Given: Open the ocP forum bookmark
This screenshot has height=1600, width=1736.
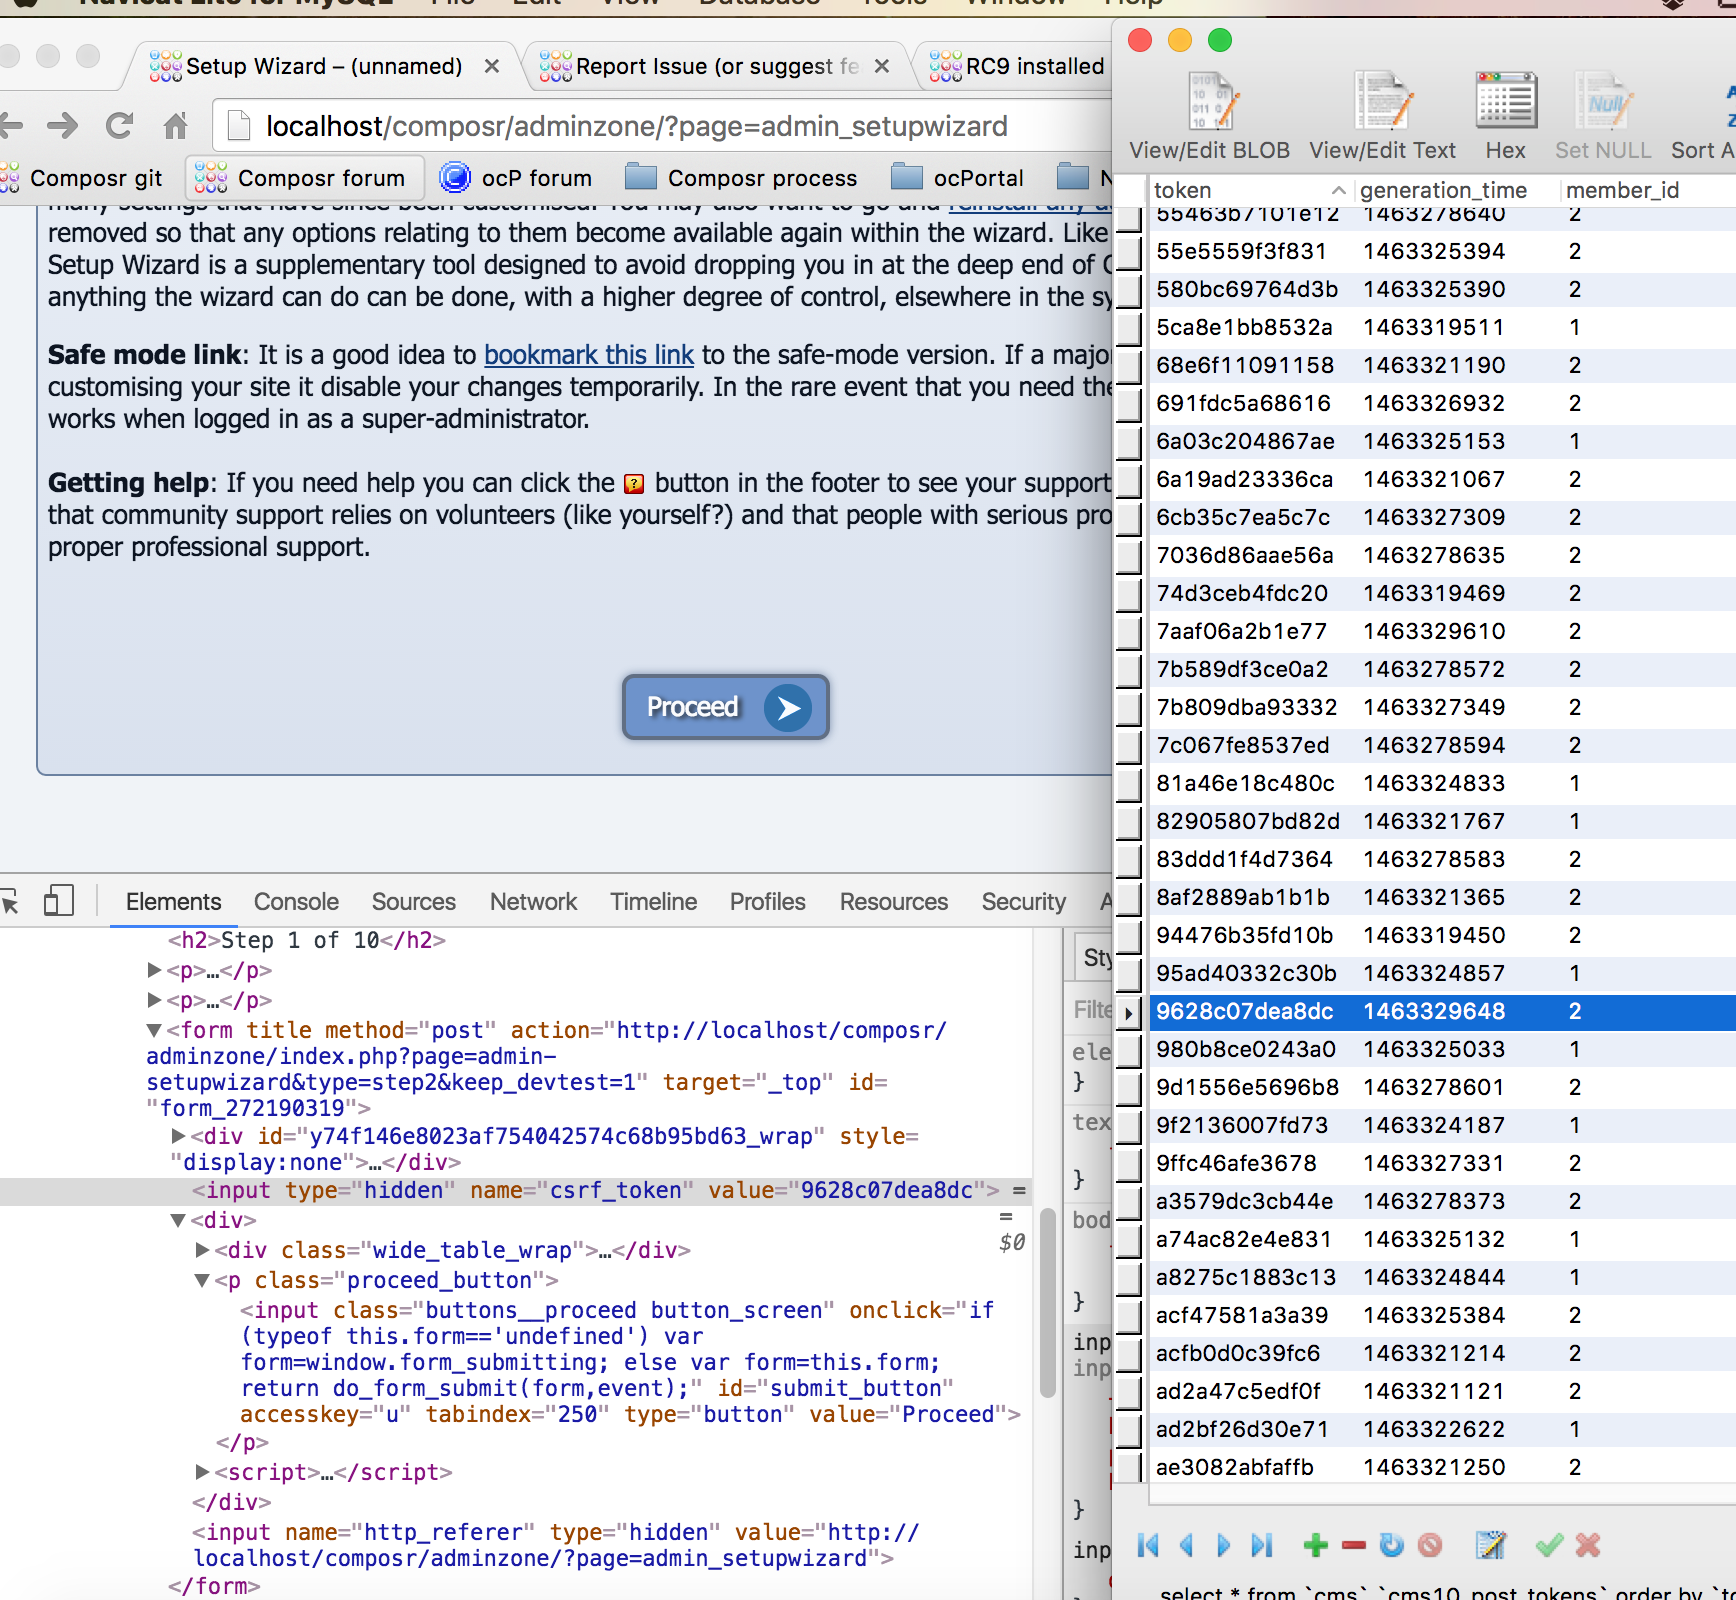Looking at the screenshot, I should click(x=516, y=178).
